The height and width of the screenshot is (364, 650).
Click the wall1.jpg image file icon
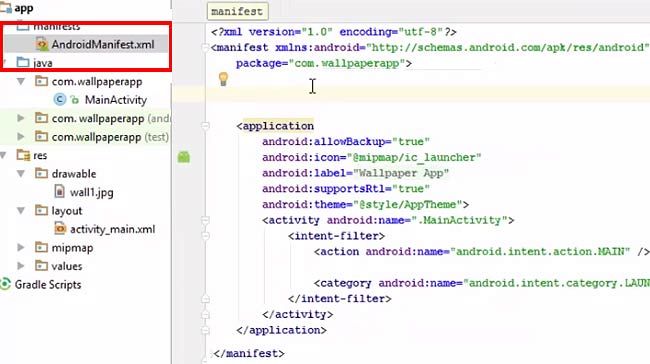point(59,192)
